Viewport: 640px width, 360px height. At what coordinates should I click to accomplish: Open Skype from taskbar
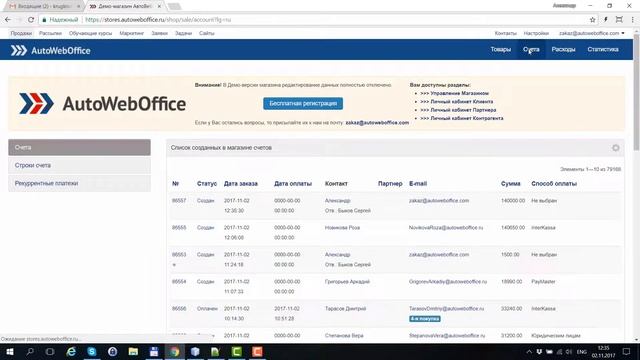[92, 351]
